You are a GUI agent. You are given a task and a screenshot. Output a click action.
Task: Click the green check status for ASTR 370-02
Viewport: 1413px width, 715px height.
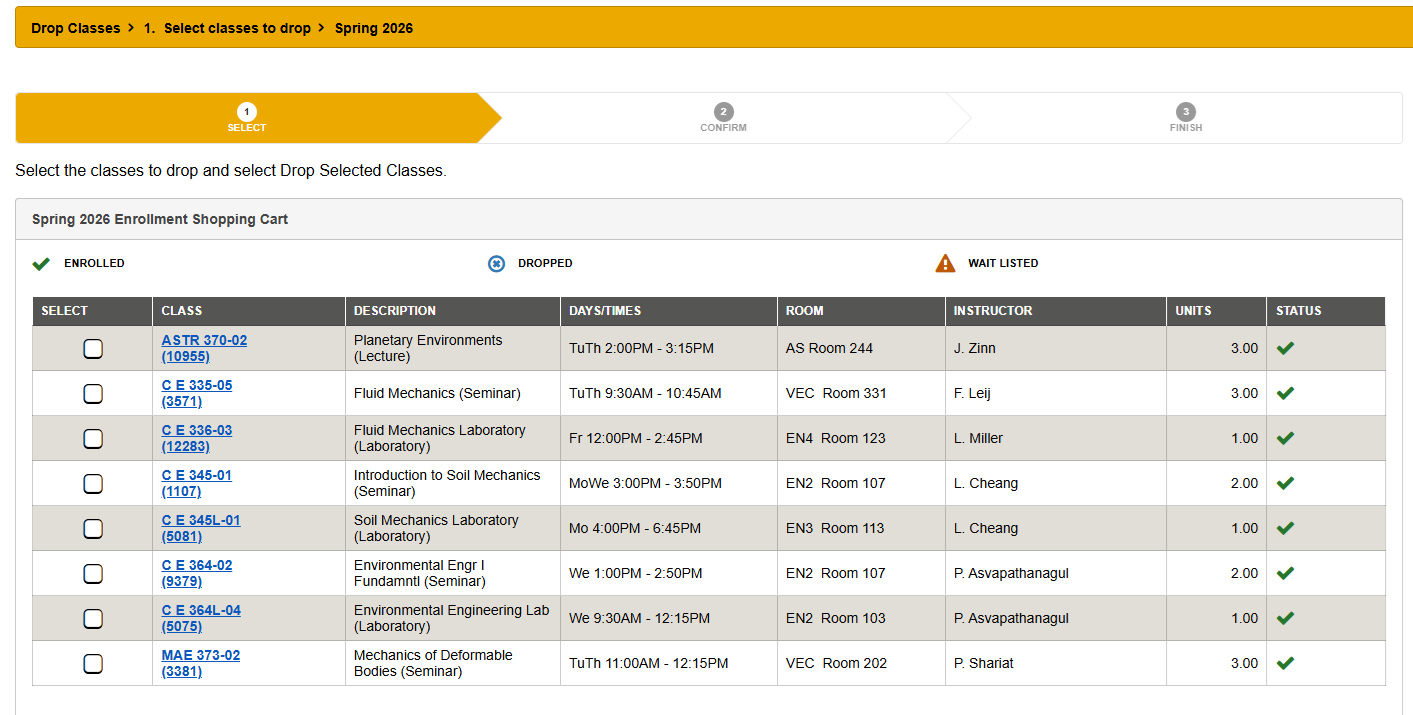pos(1285,348)
